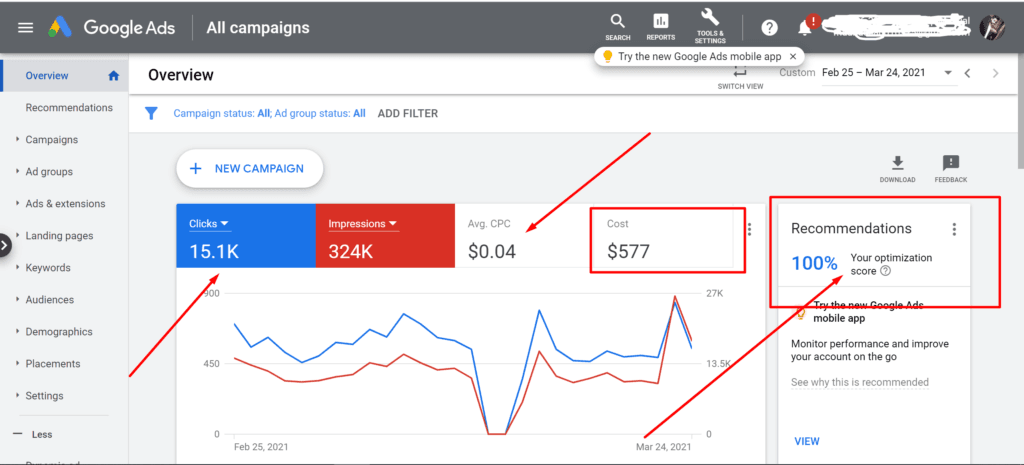Viewport: 1024px width, 465px height.
Task: Collapse the sidebar with Less
Action: [x=33, y=434]
